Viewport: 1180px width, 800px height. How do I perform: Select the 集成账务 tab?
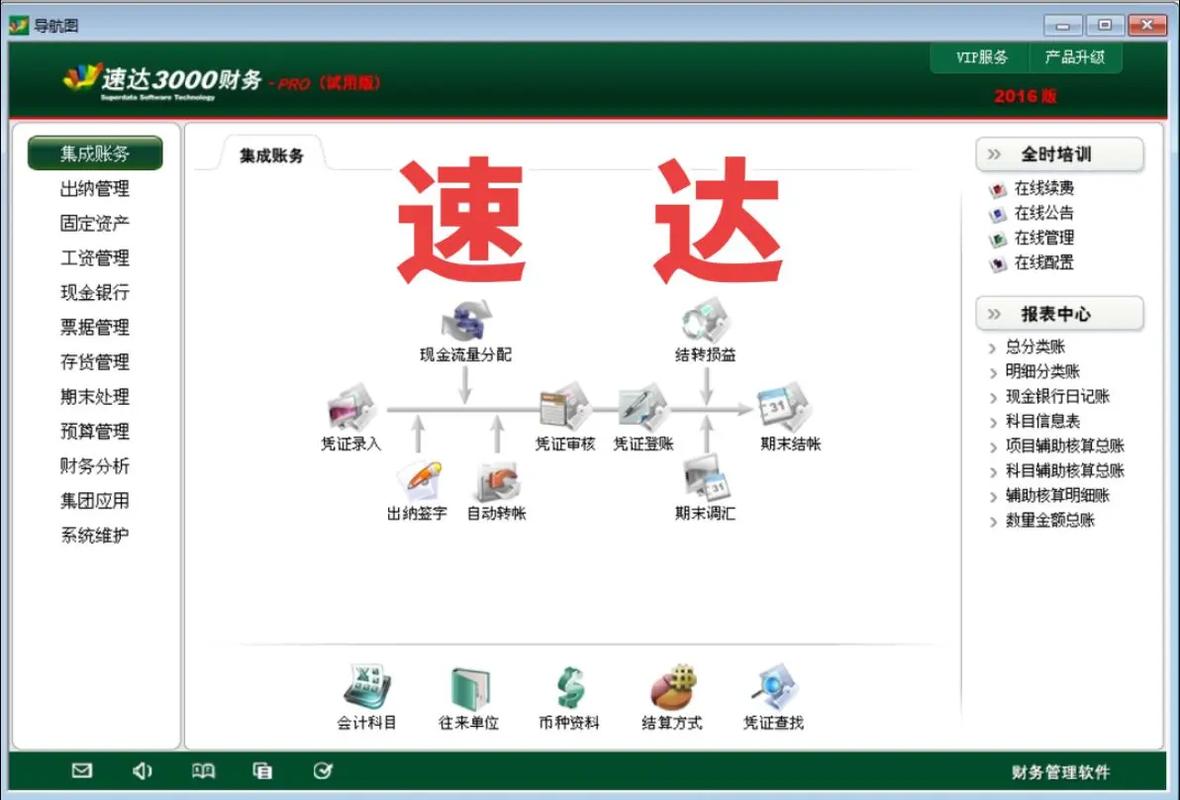click(x=271, y=156)
